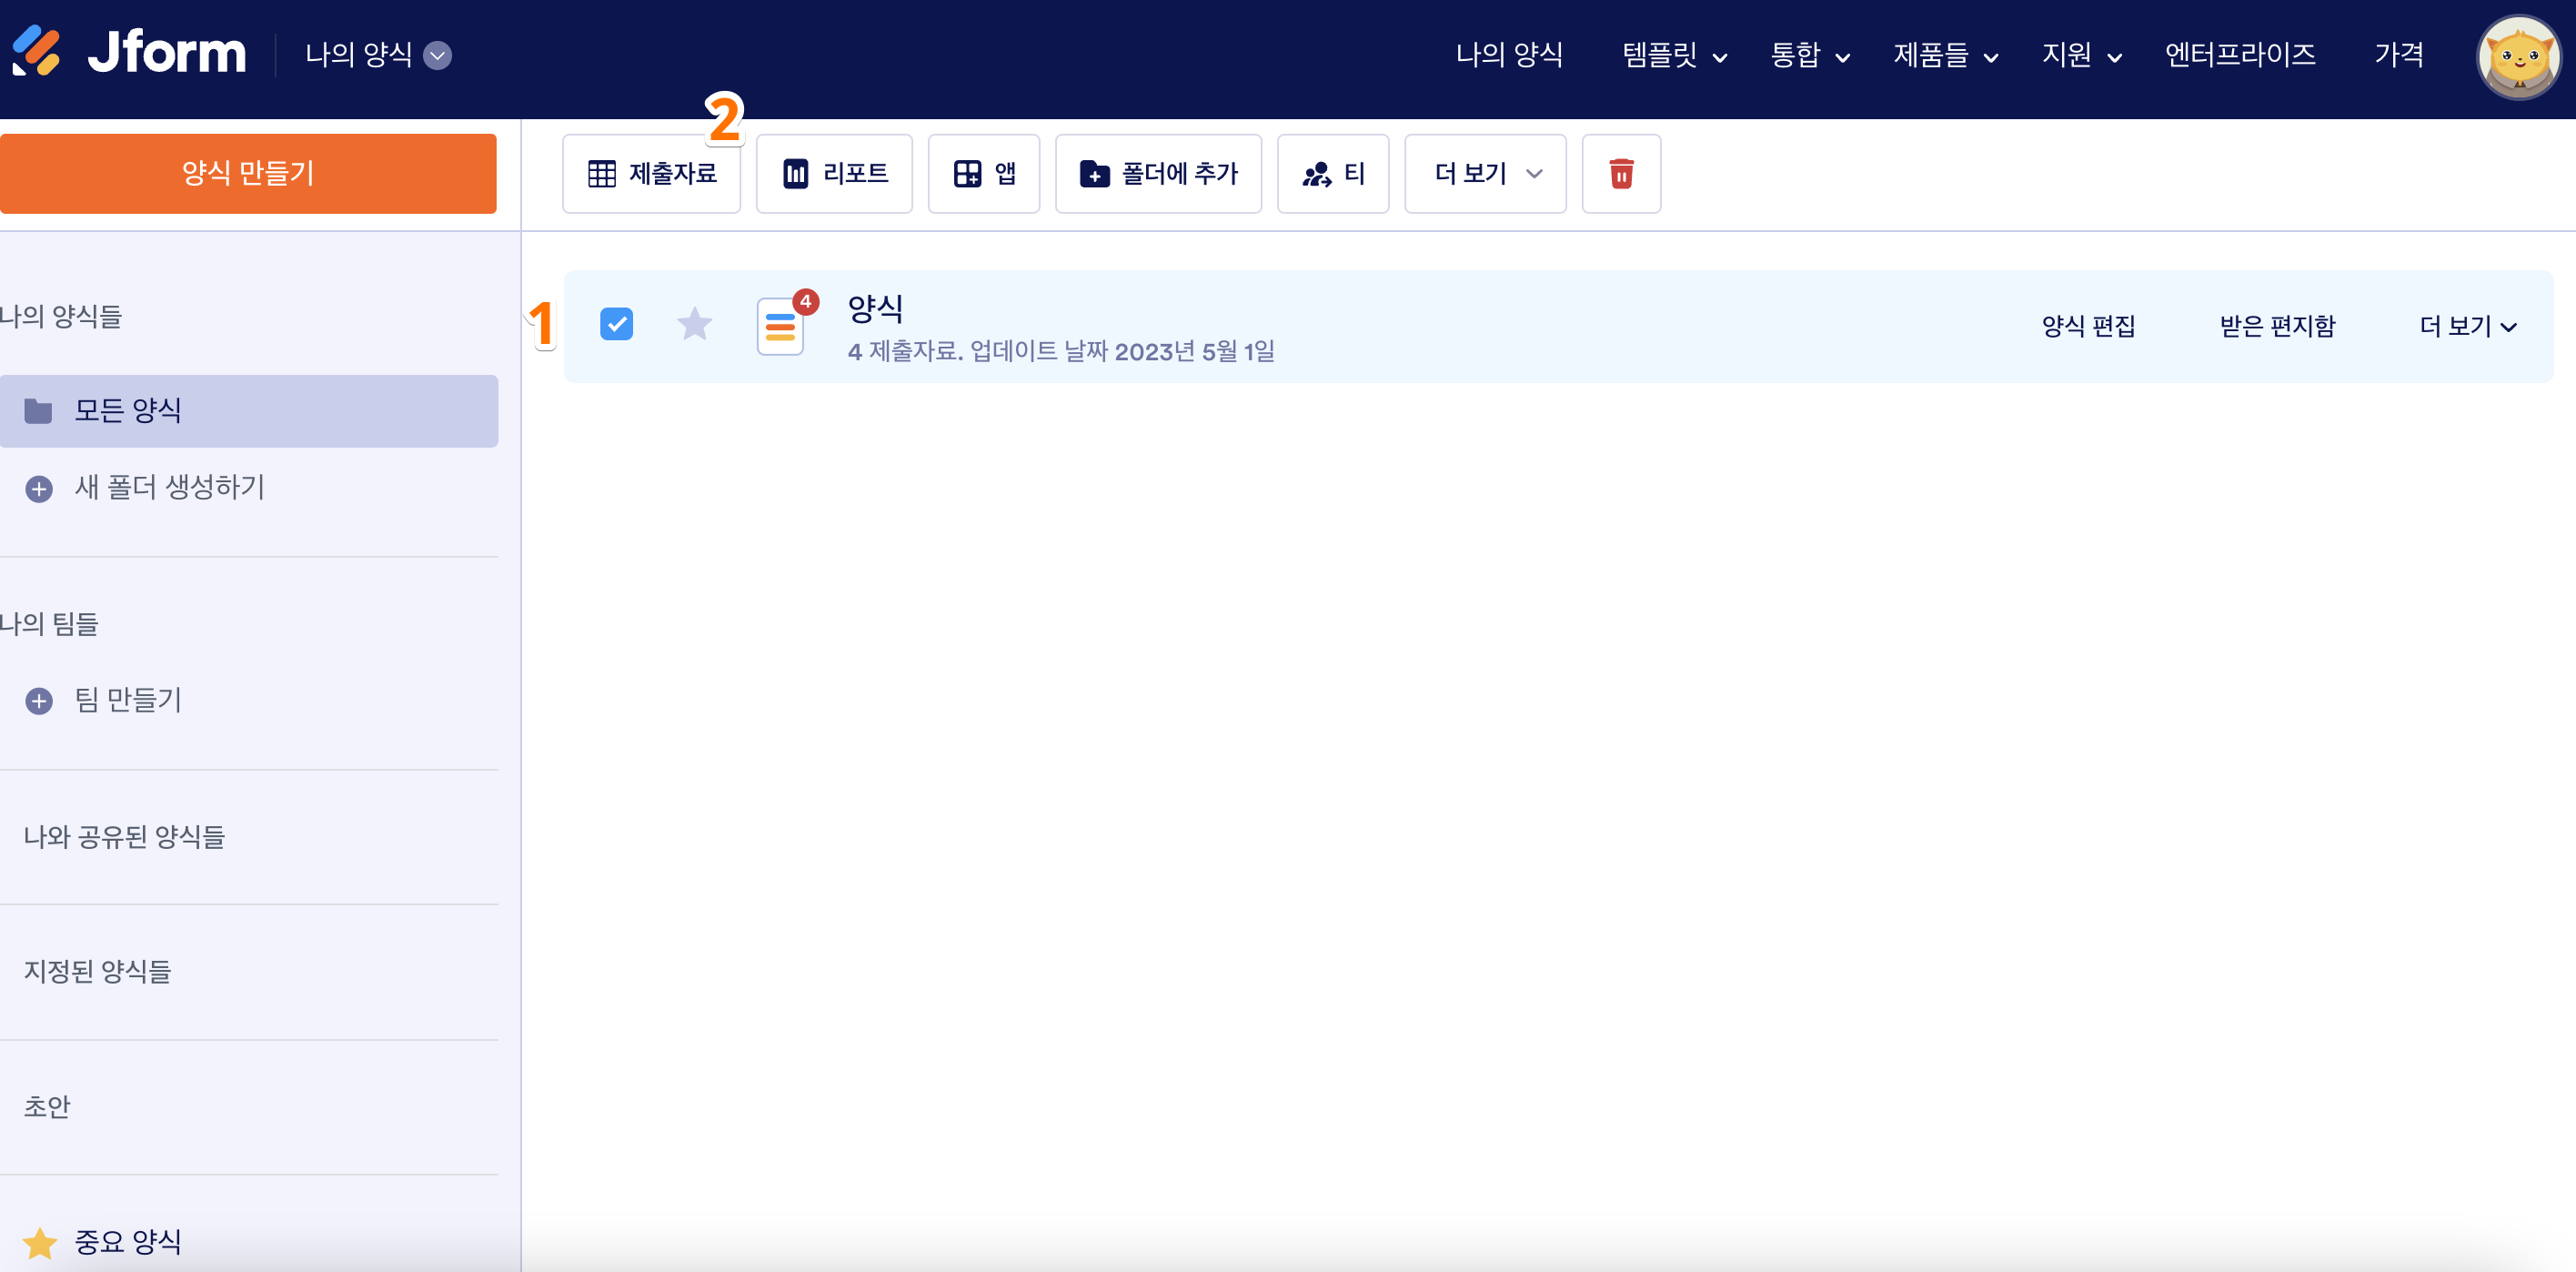Click the 리포트 report icon button
Viewport: 2576px width, 1272px height.
pyautogui.click(x=834, y=174)
